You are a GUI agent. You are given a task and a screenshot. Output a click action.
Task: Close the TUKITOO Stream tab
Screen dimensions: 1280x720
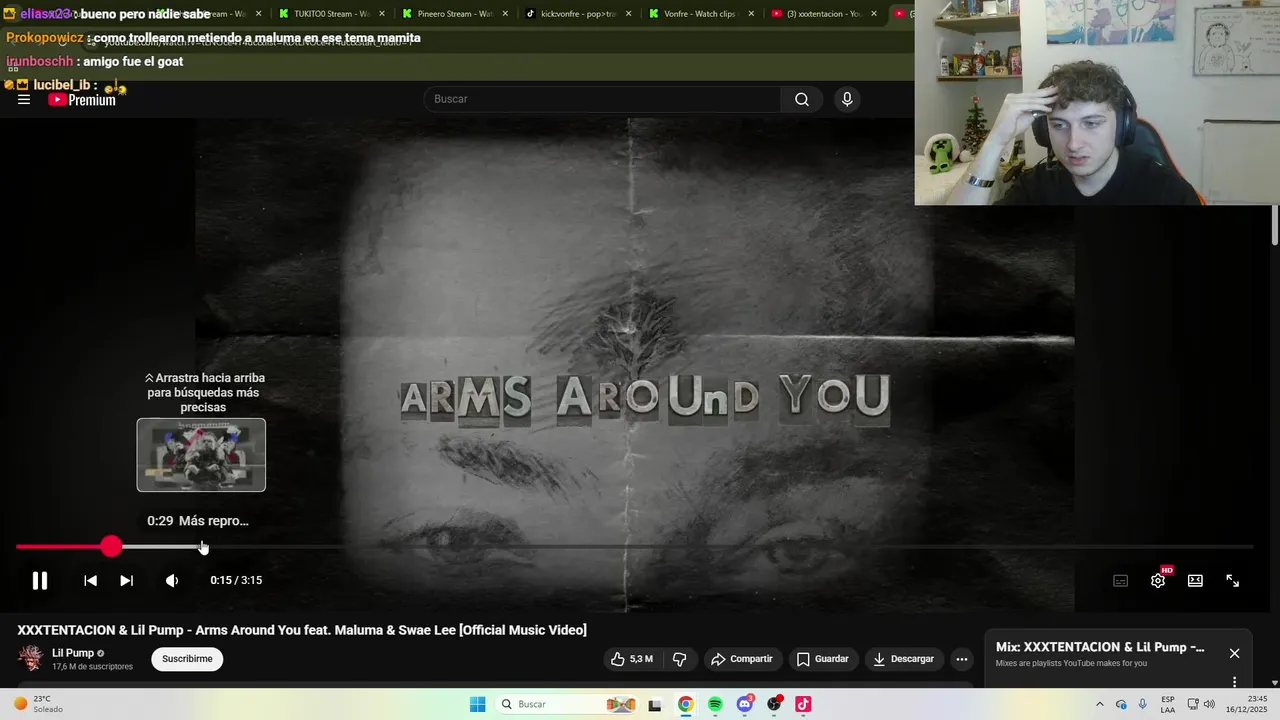(382, 14)
